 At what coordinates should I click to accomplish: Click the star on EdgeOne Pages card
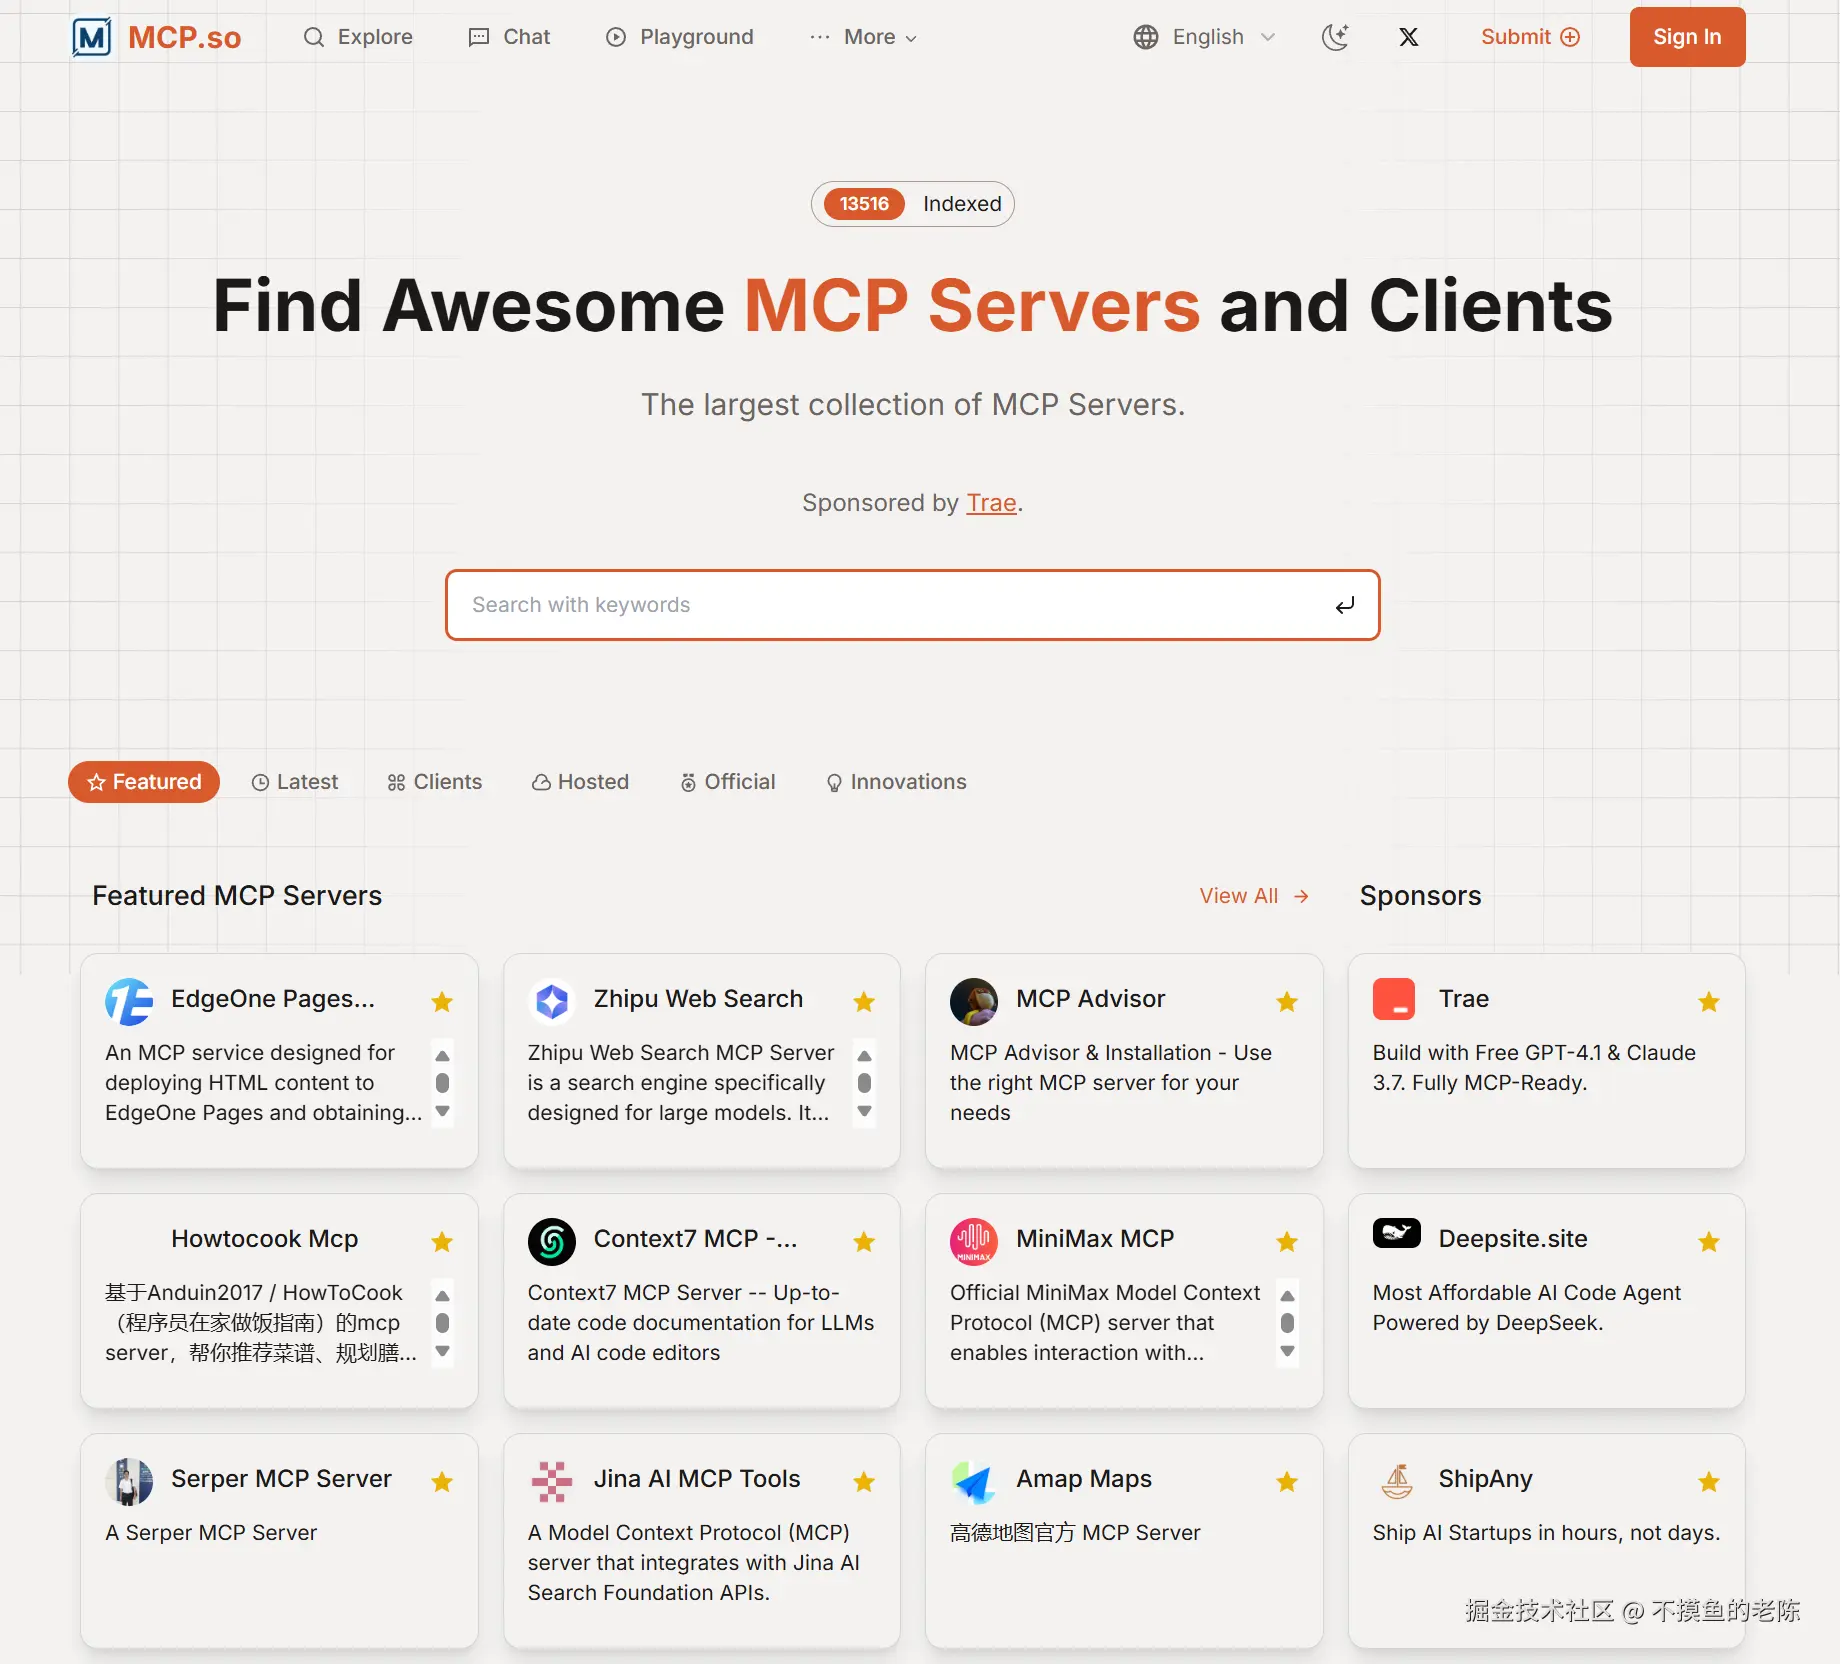tap(442, 1001)
